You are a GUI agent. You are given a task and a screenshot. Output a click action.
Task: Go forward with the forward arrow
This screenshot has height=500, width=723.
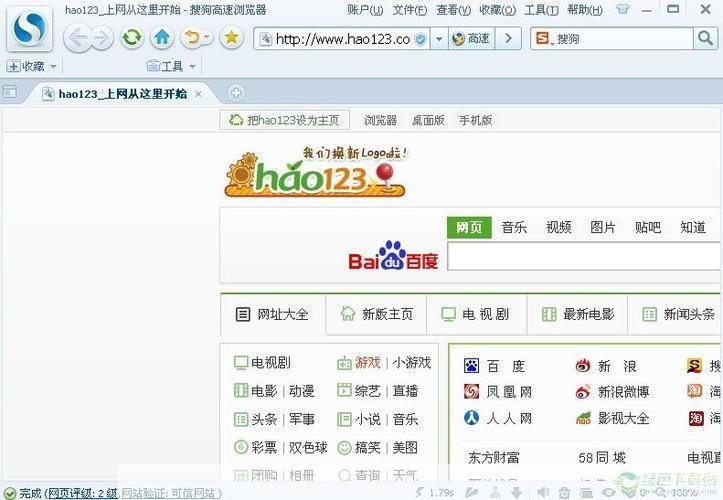tap(102, 38)
